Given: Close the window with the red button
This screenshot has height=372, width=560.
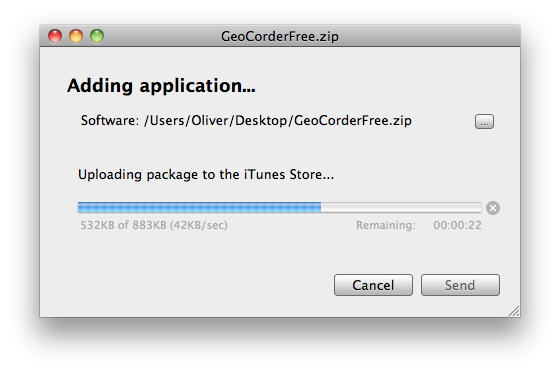Looking at the screenshot, I should click(55, 36).
